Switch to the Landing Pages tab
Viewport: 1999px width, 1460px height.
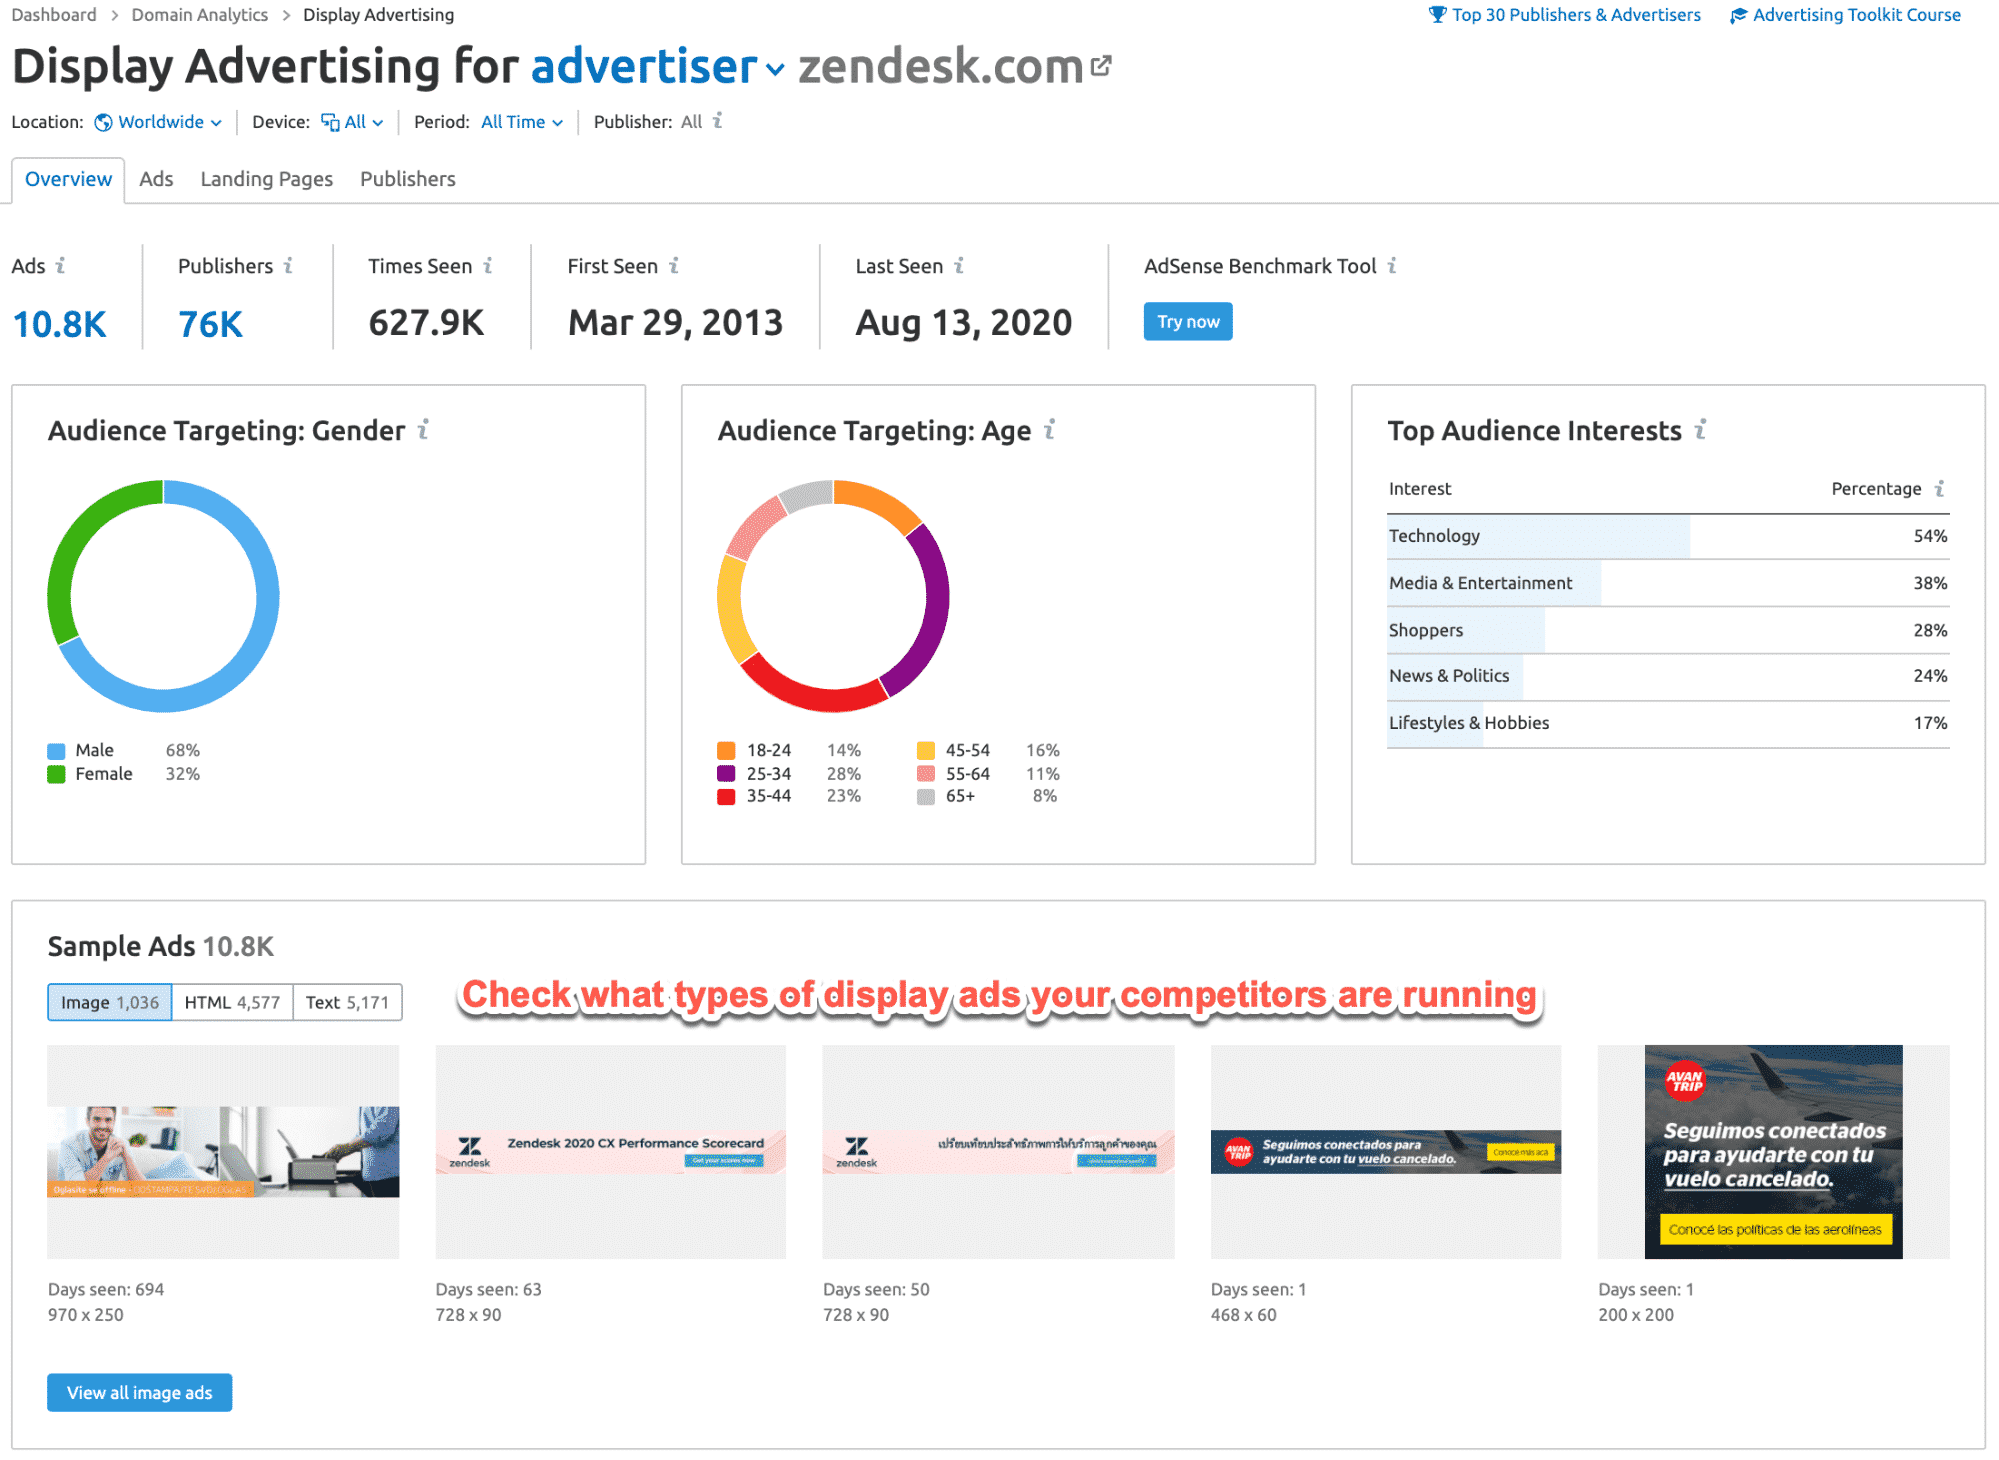click(265, 178)
